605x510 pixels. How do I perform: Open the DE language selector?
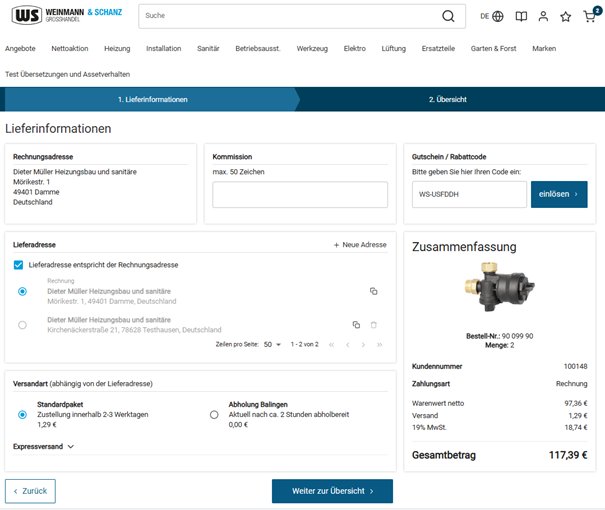click(x=491, y=16)
